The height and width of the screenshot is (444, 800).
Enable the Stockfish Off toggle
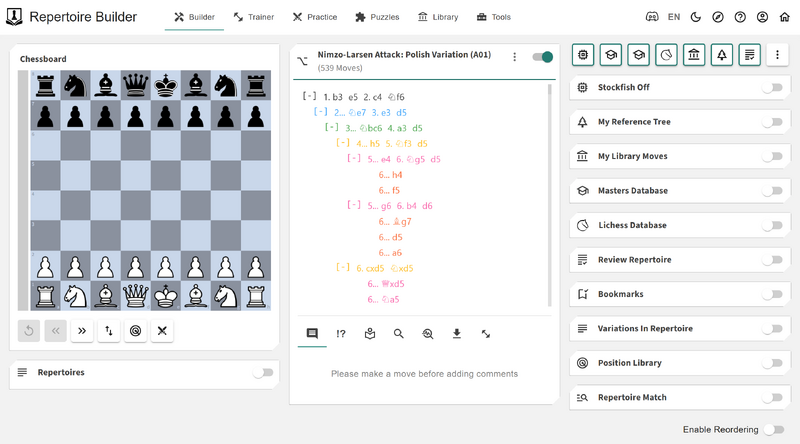point(771,88)
